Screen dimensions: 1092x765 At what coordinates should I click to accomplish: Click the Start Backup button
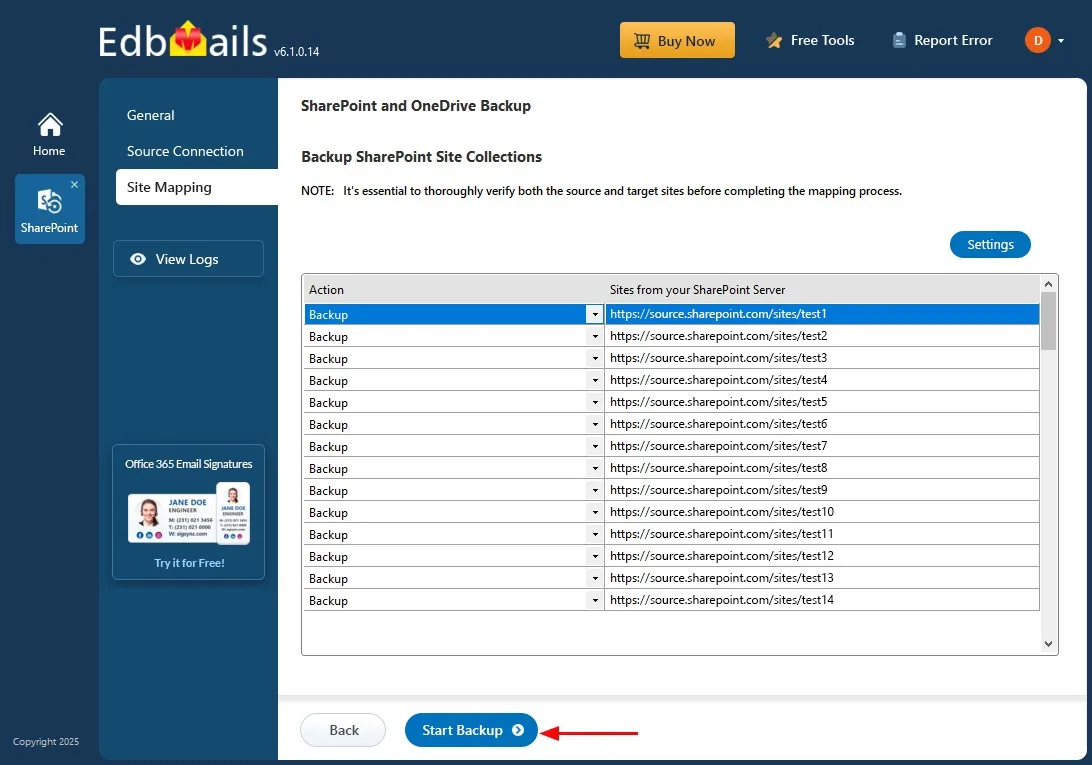pyautogui.click(x=471, y=729)
